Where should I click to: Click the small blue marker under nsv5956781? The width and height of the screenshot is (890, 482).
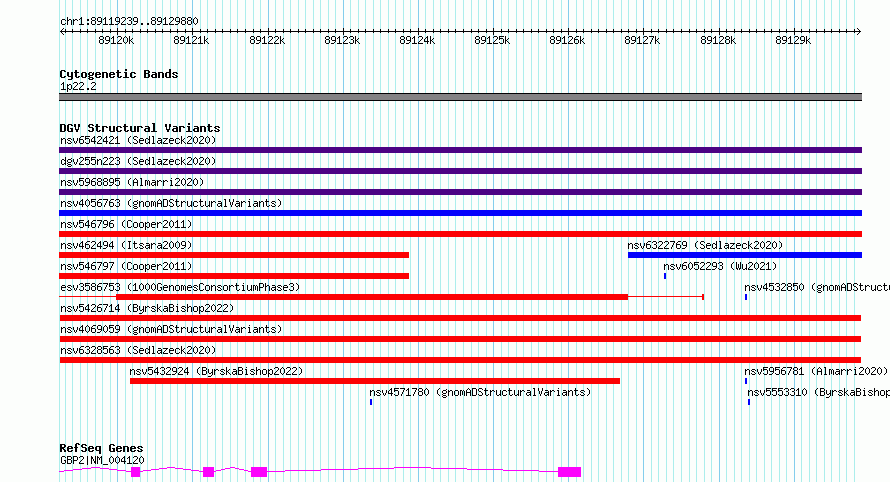pos(746,381)
